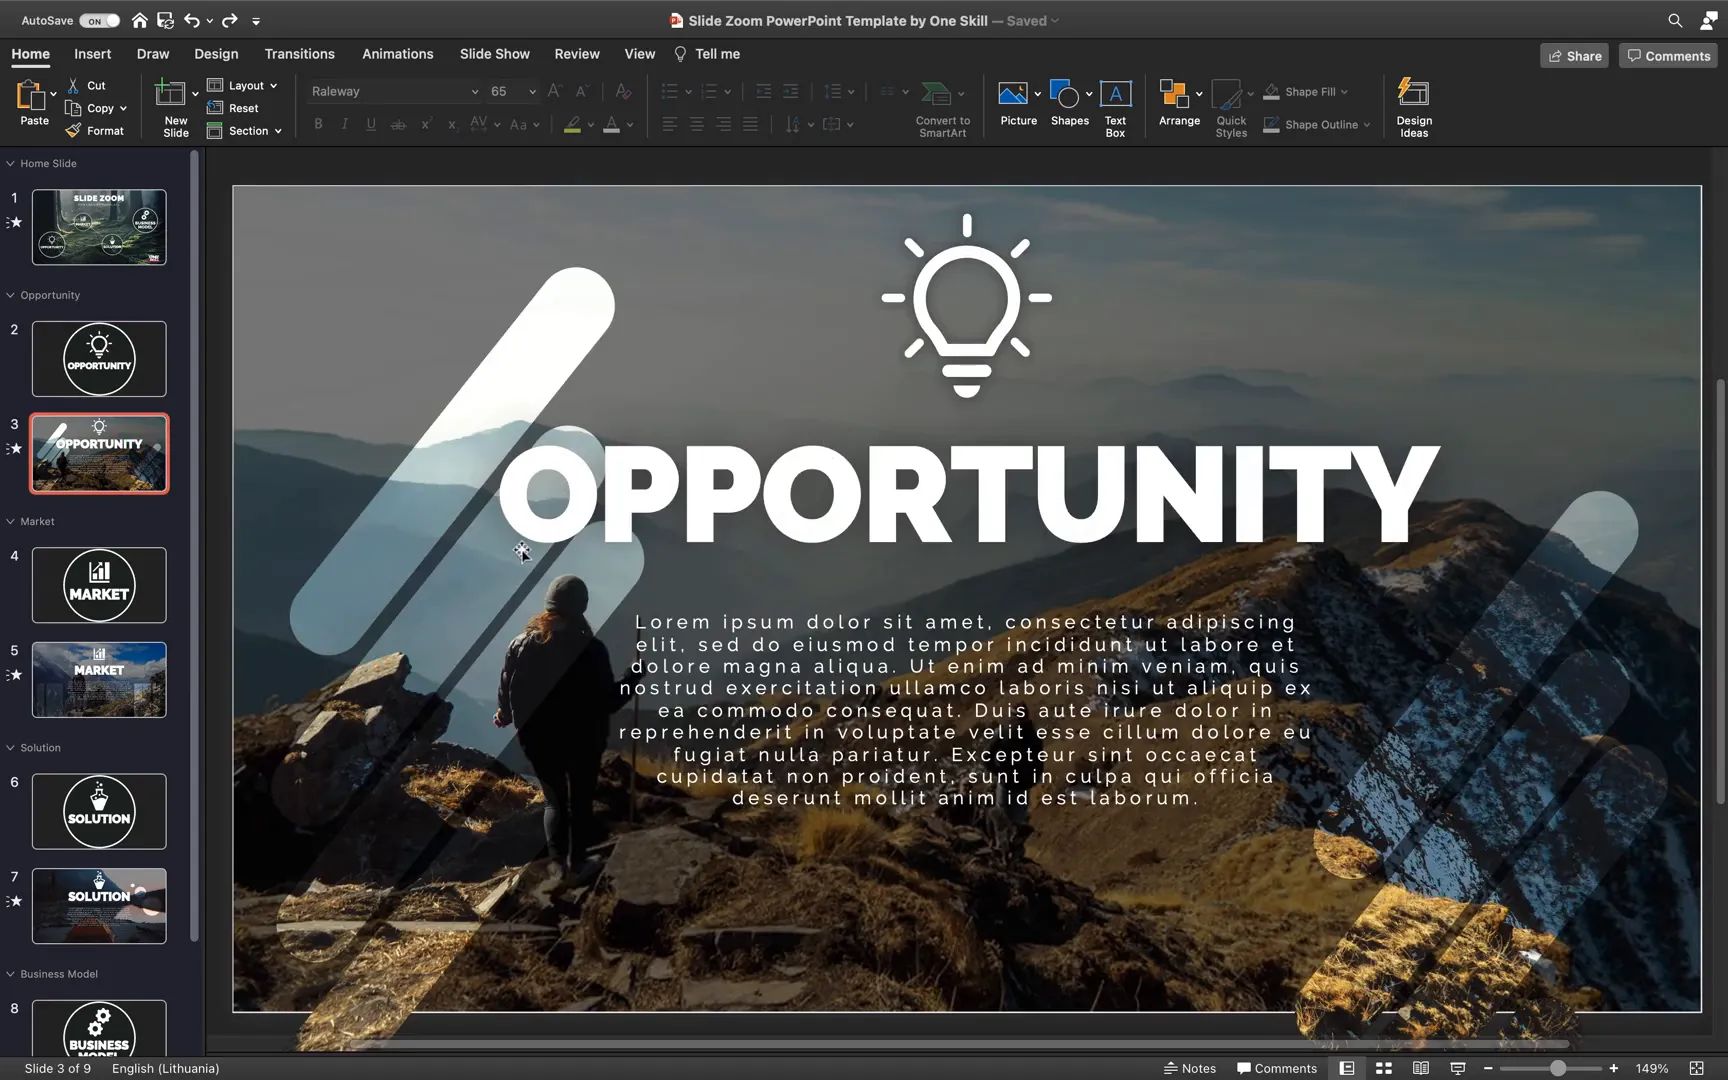The image size is (1728, 1080).
Task: Toggle Underline formatting
Action: [371, 124]
